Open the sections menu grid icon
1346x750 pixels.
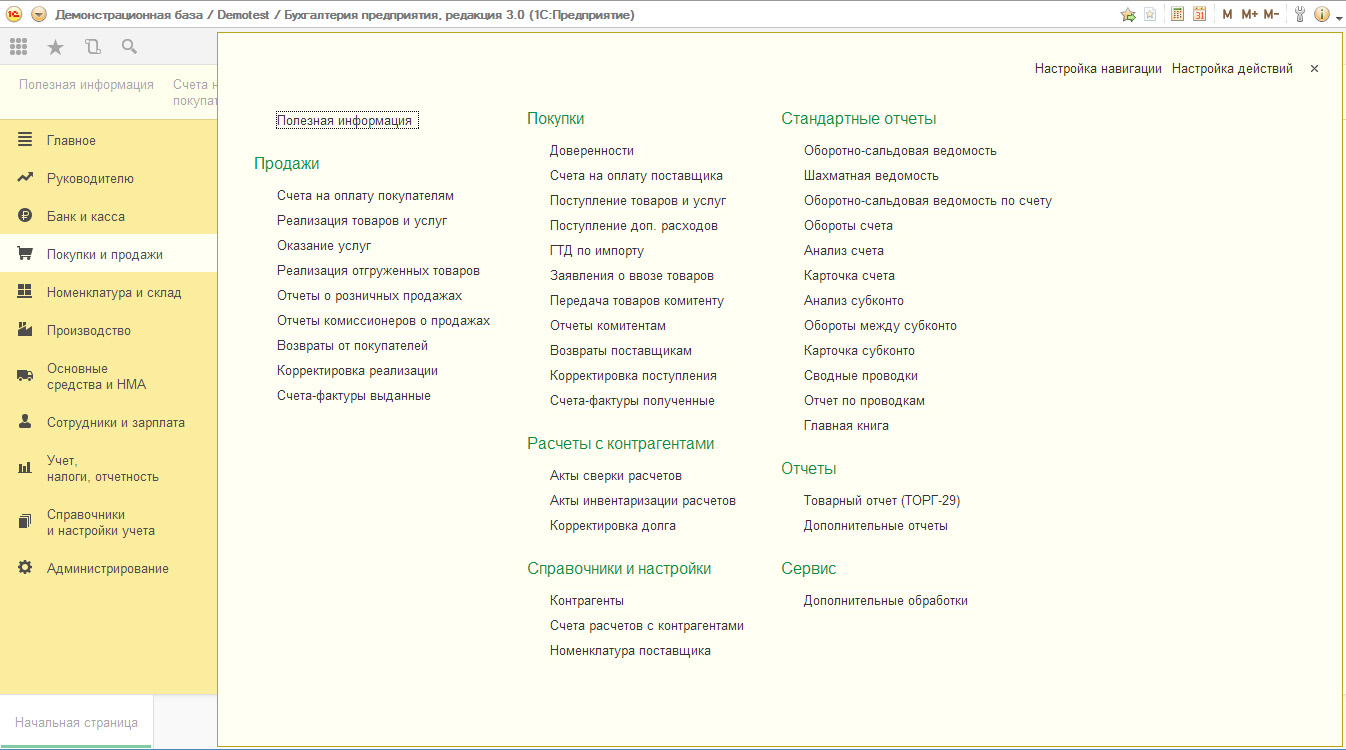tap(18, 47)
